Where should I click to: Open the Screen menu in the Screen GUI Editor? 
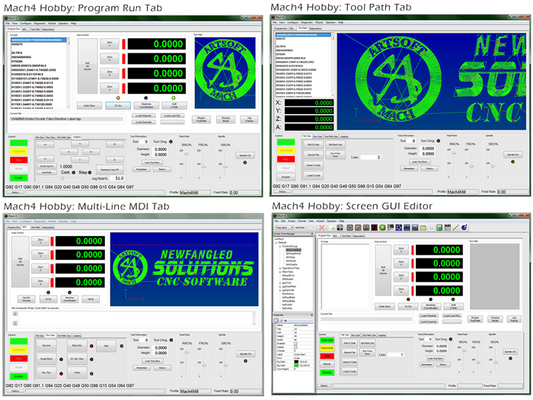tap(291, 221)
